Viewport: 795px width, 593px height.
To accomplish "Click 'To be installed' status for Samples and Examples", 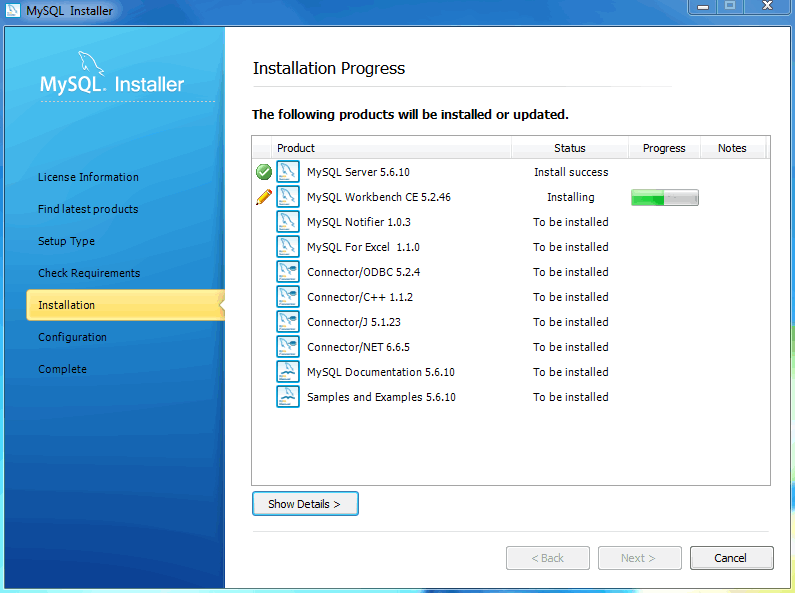I will (571, 397).
